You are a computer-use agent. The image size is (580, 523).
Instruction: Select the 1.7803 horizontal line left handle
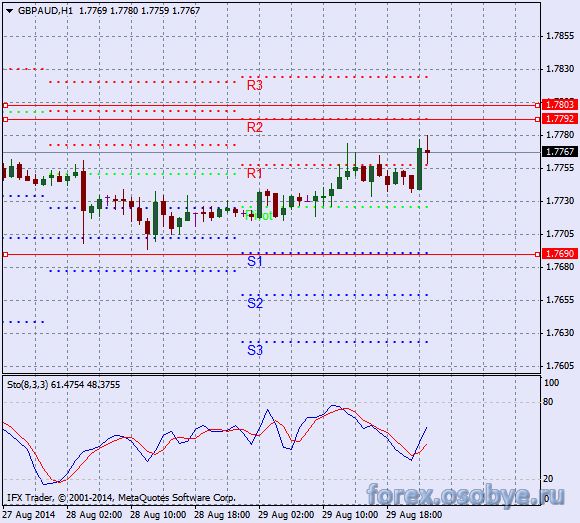coord(5,105)
